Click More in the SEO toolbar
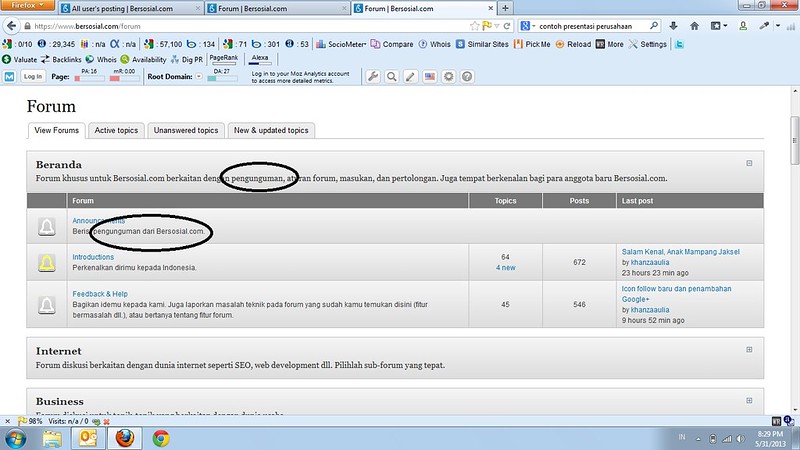Viewport: 800px width, 450px height. click(x=610, y=44)
